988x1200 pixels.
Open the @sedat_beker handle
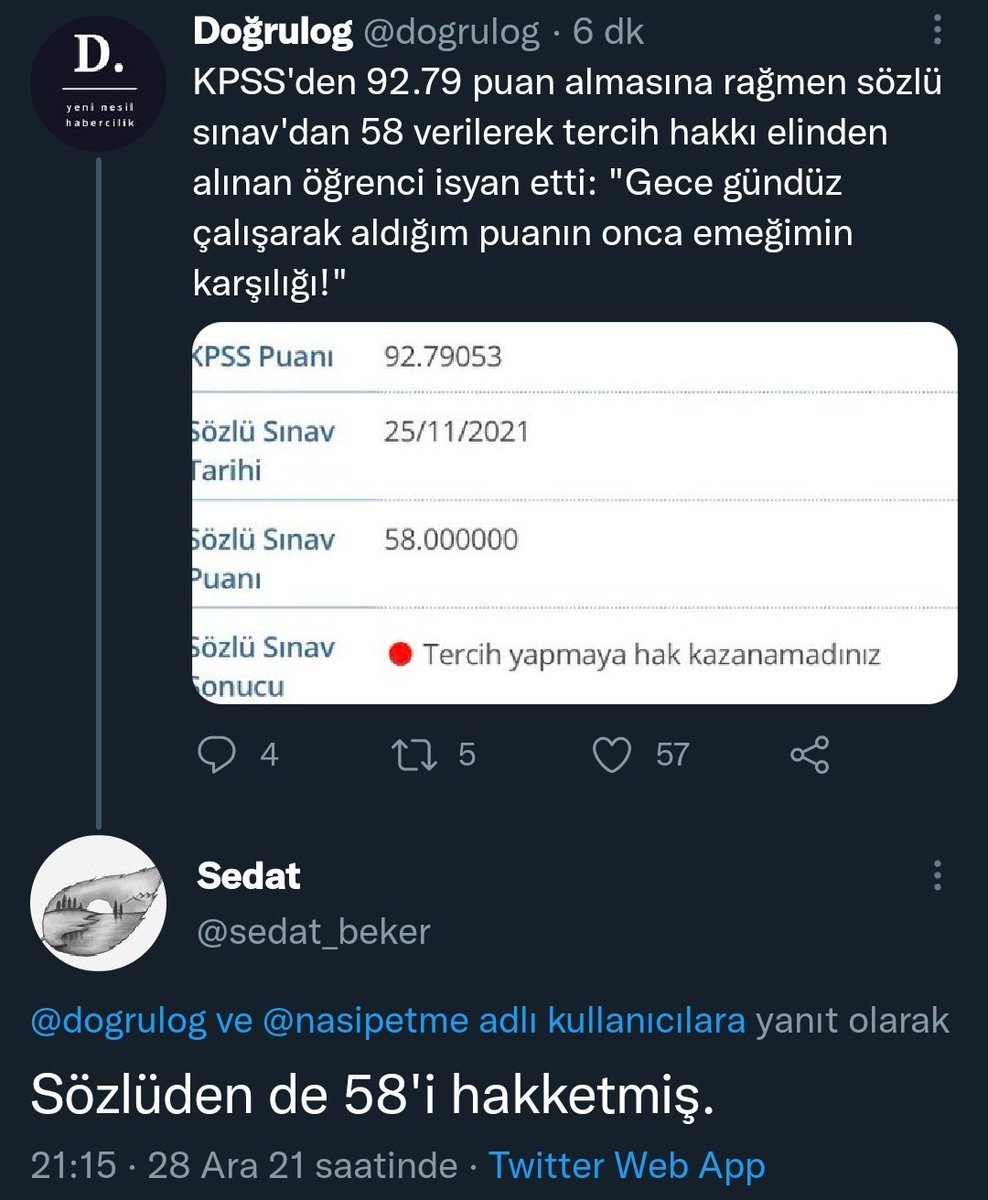(313, 931)
